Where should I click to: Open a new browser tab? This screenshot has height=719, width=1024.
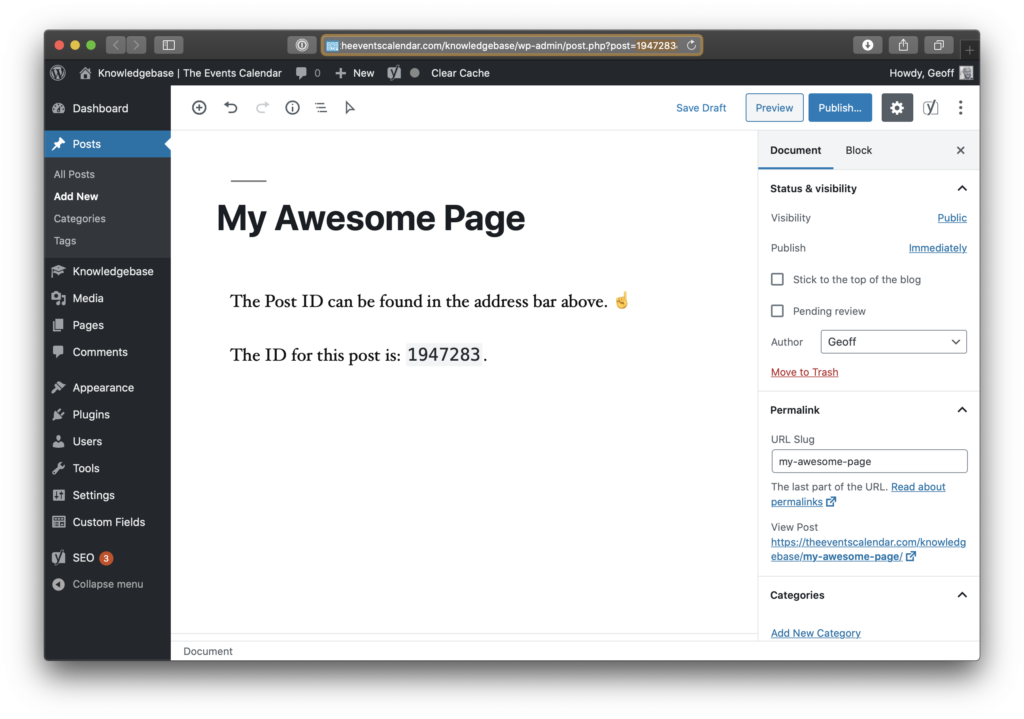click(x=969, y=50)
